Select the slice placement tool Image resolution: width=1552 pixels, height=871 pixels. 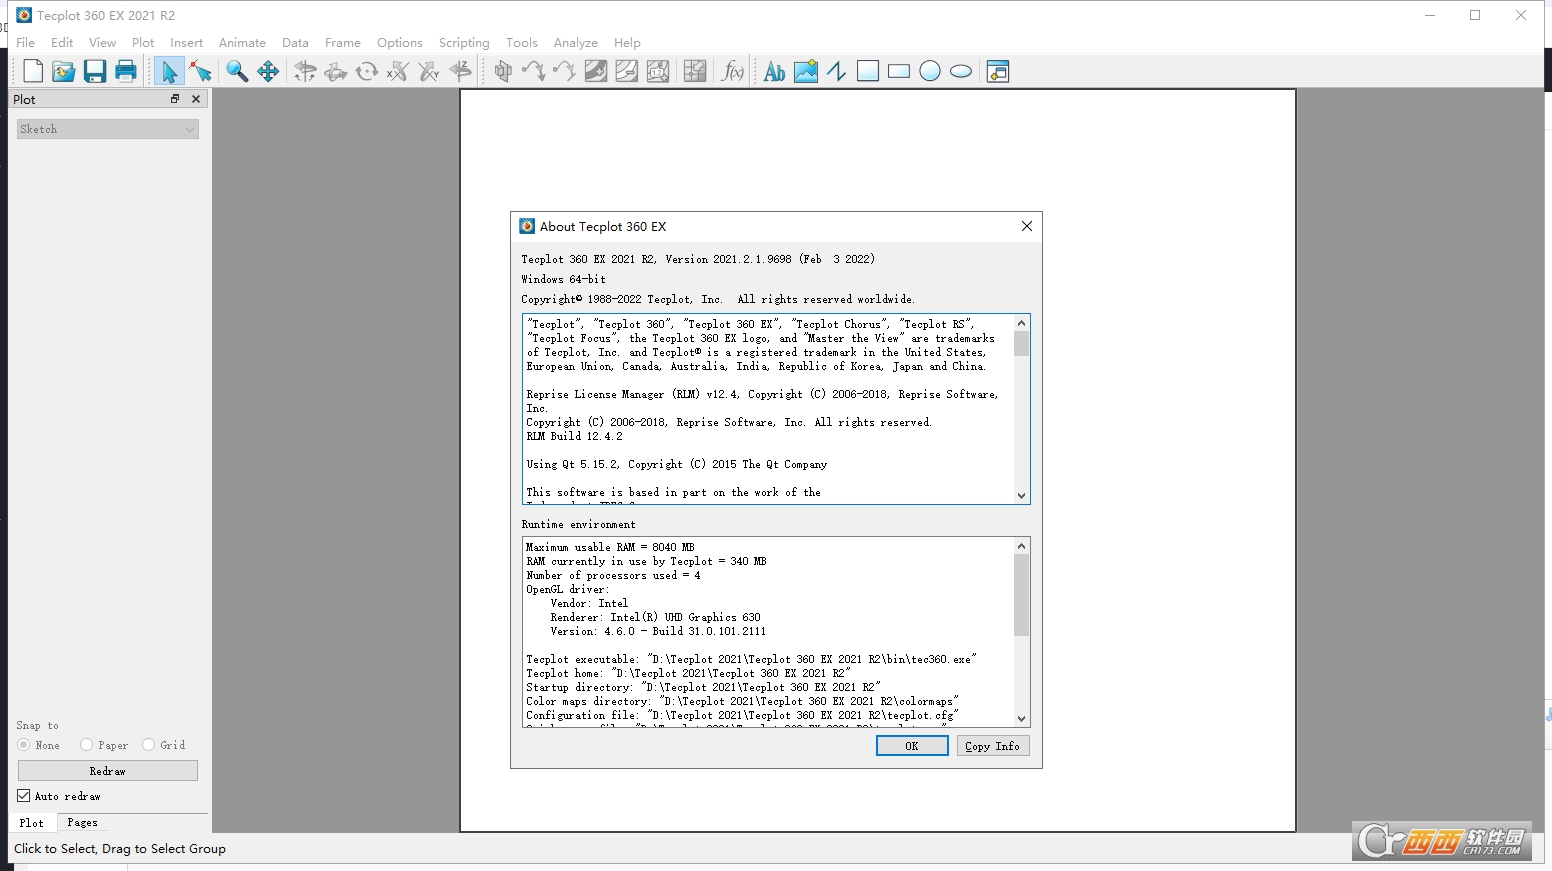(x=503, y=71)
